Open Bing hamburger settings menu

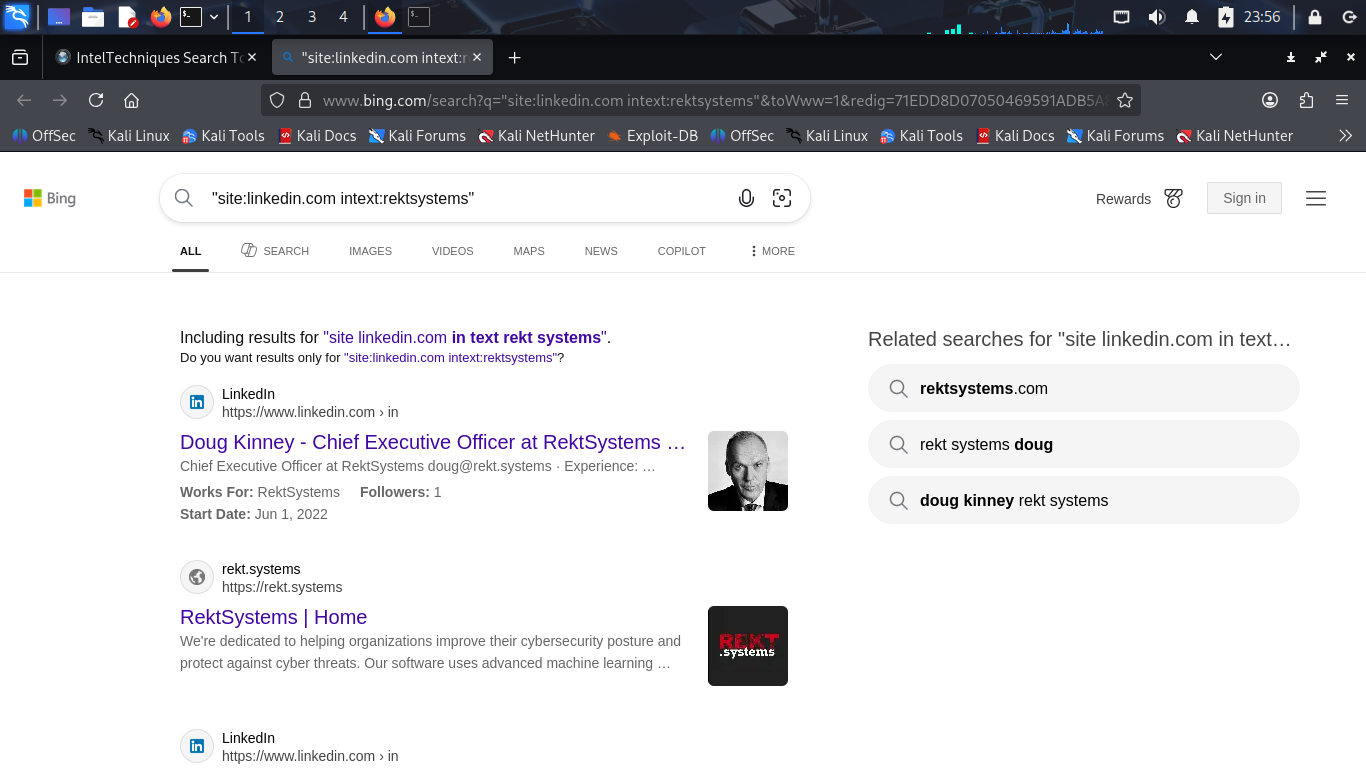tap(1316, 199)
